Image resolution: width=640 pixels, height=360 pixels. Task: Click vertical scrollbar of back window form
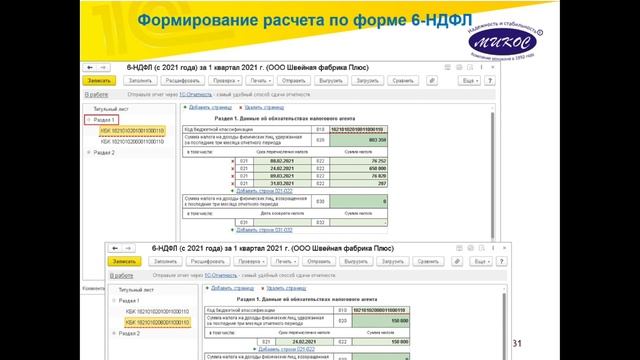click(x=492, y=176)
